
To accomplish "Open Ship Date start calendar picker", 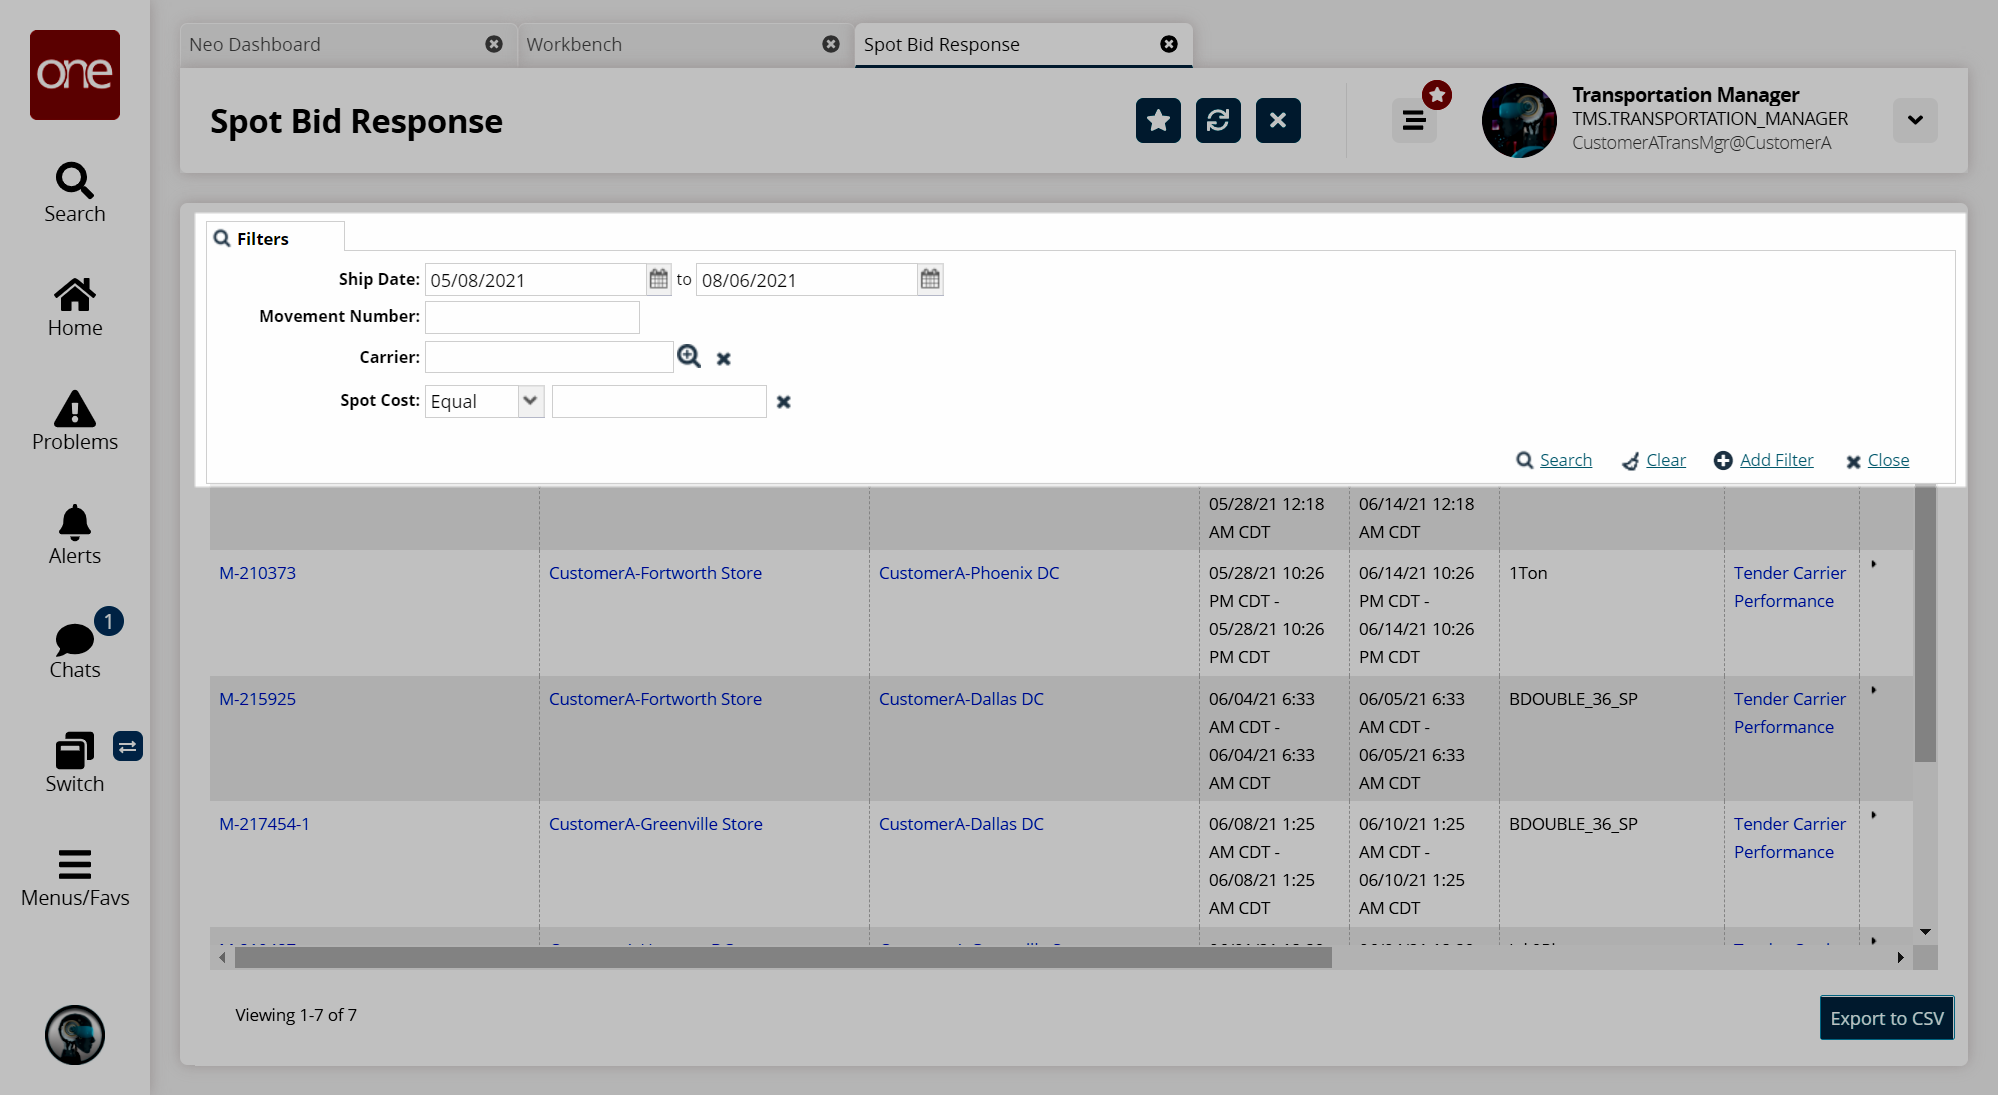I will (658, 279).
